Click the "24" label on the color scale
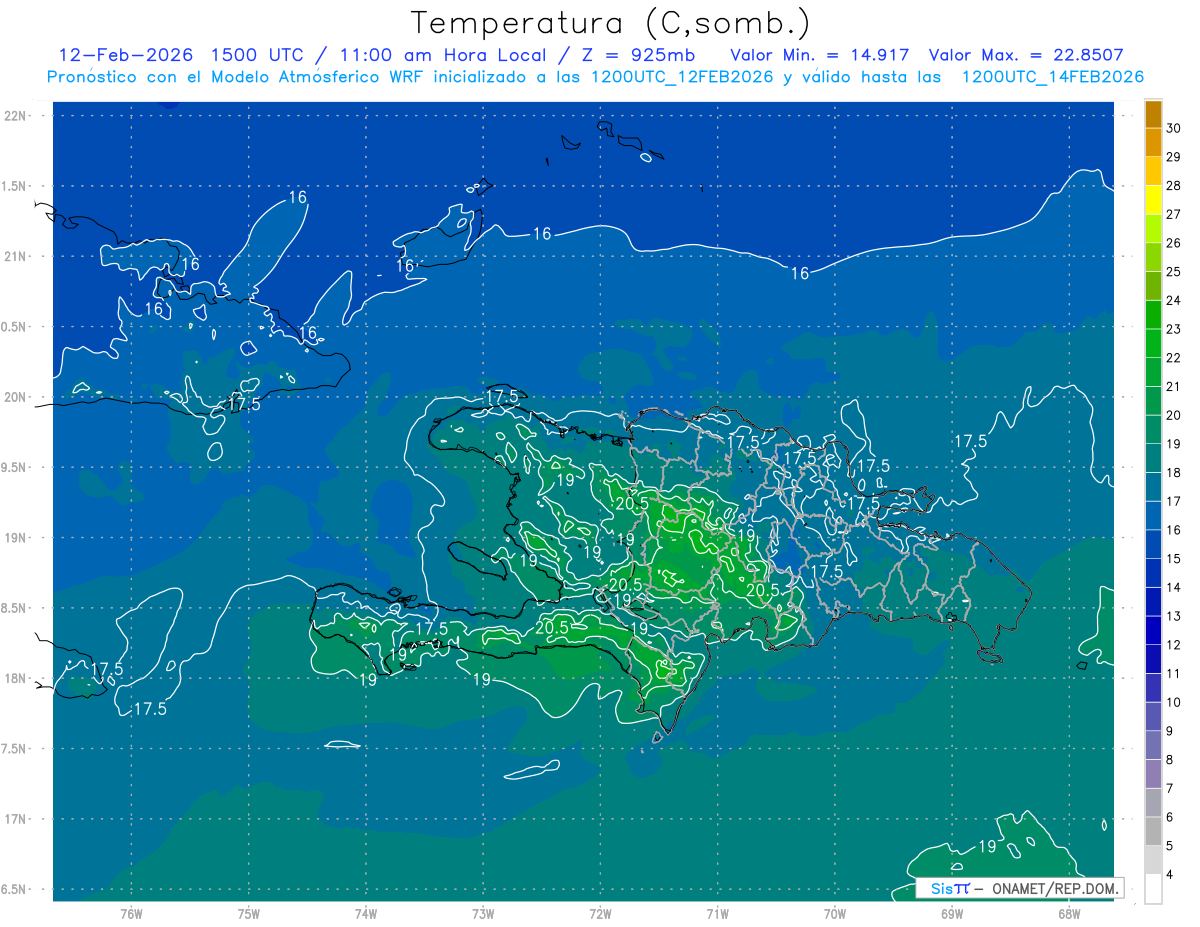 (1174, 301)
